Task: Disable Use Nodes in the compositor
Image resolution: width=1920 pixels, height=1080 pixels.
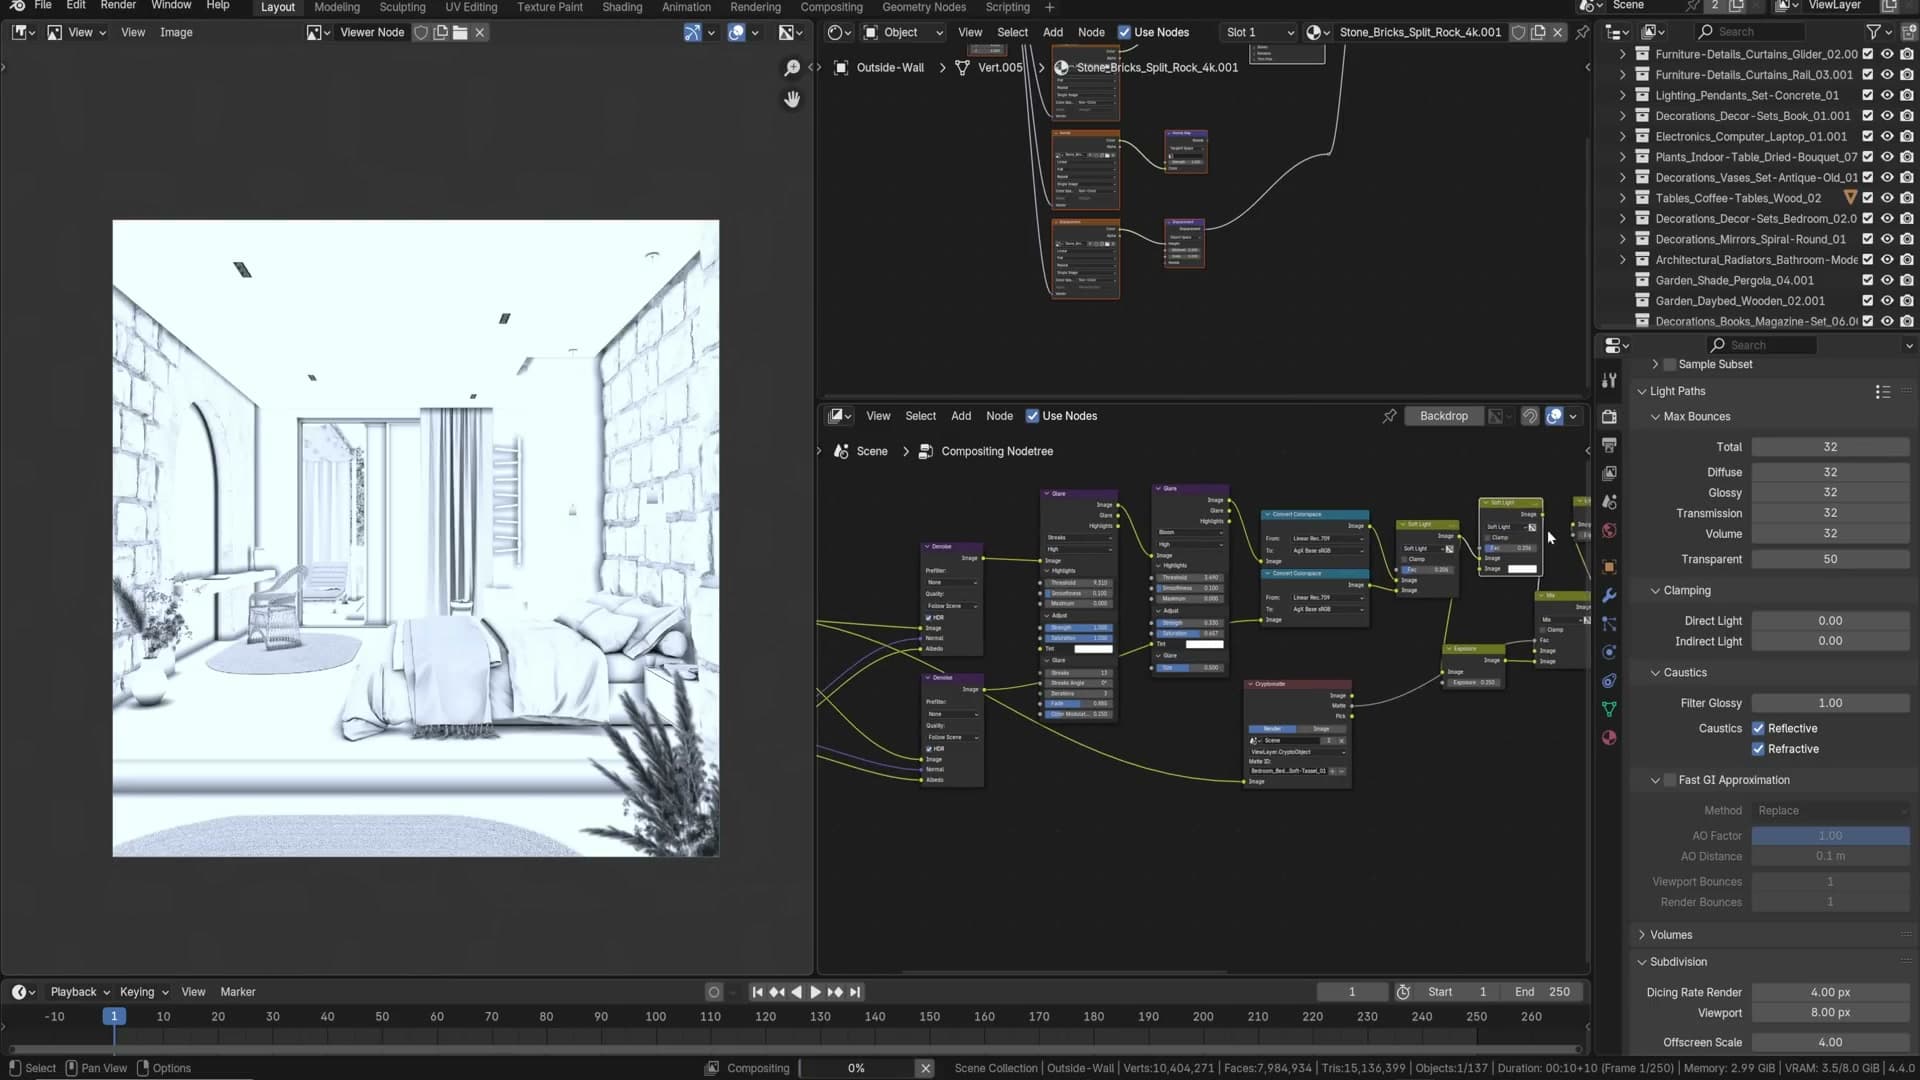Action: [1033, 416]
